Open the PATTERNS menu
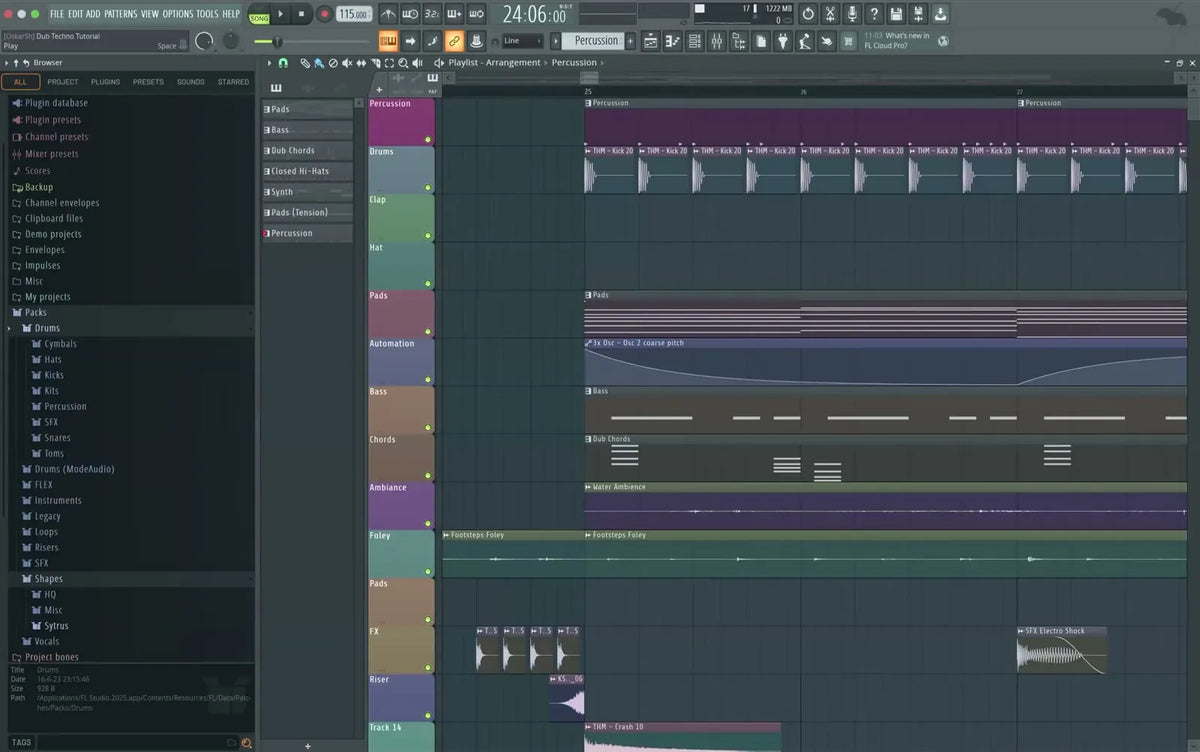 (120, 14)
